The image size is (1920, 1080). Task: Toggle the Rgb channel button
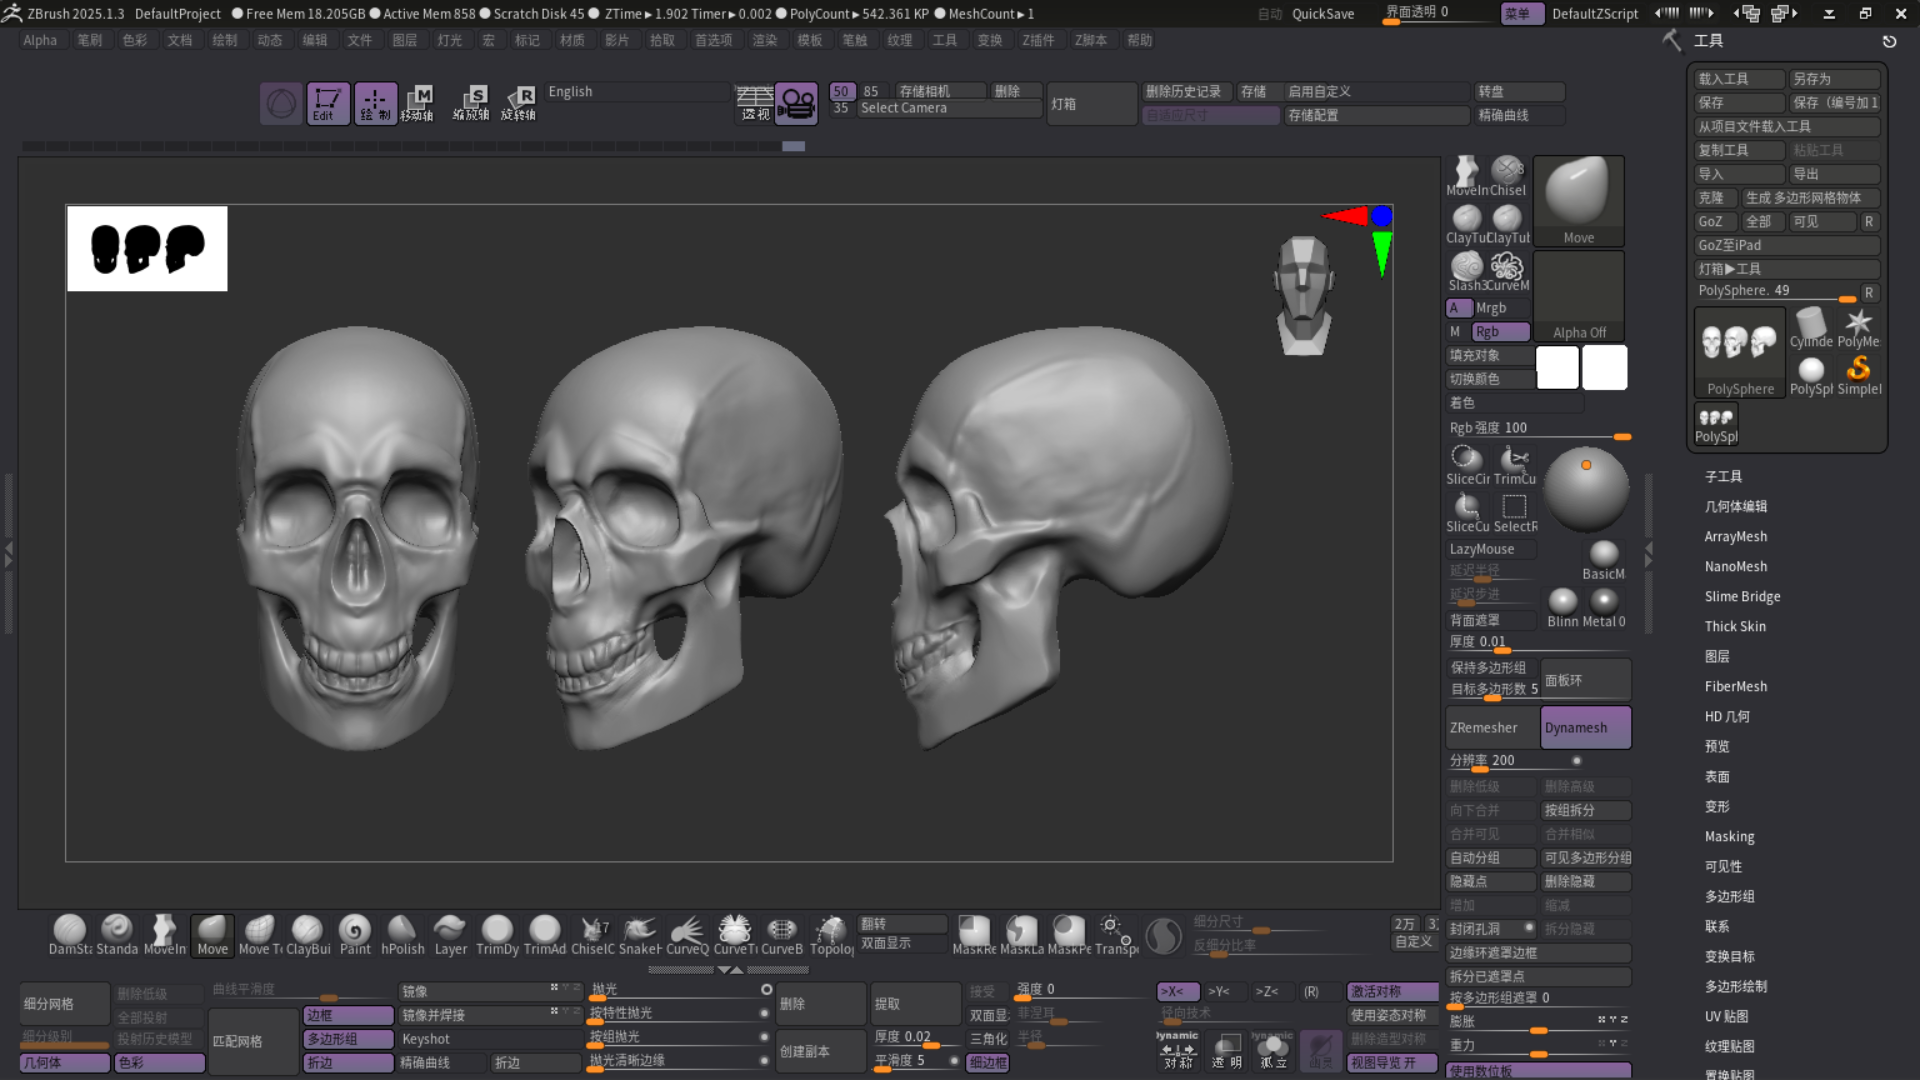pos(1501,331)
